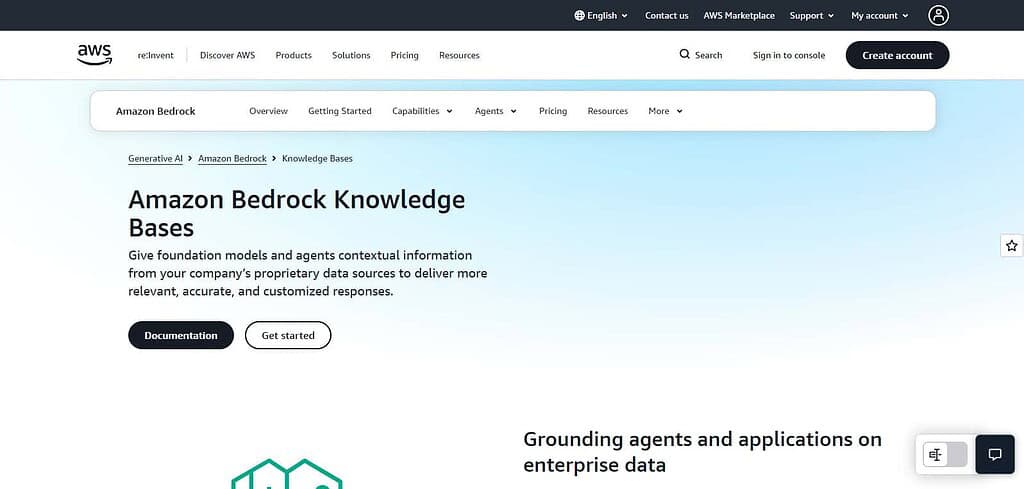Open the main nav Pricing menu
1024x489 pixels.
(x=404, y=55)
